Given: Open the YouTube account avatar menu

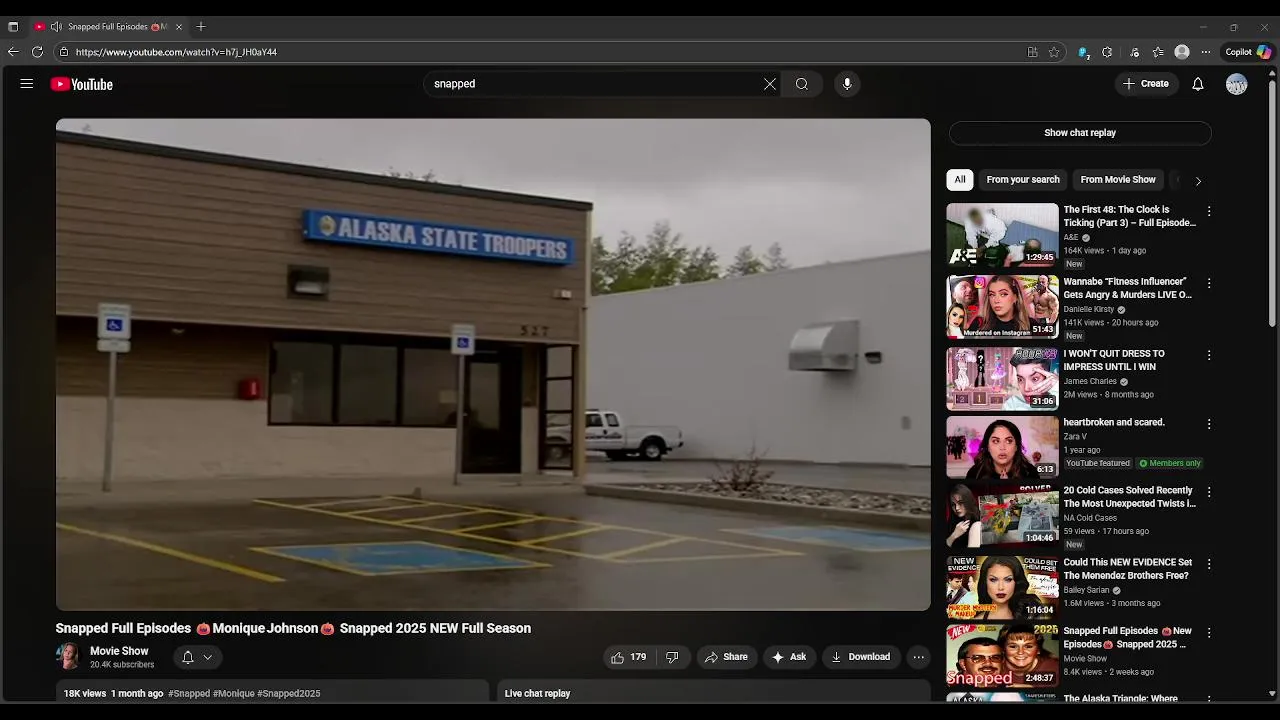Looking at the screenshot, I should (x=1237, y=84).
